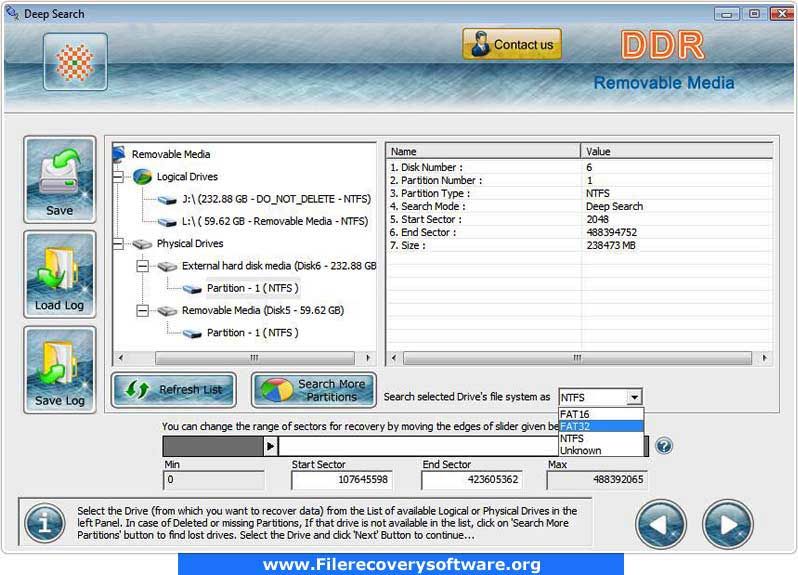798x575 pixels.
Task: Go back with the left arrow button
Action: pyautogui.click(x=661, y=525)
